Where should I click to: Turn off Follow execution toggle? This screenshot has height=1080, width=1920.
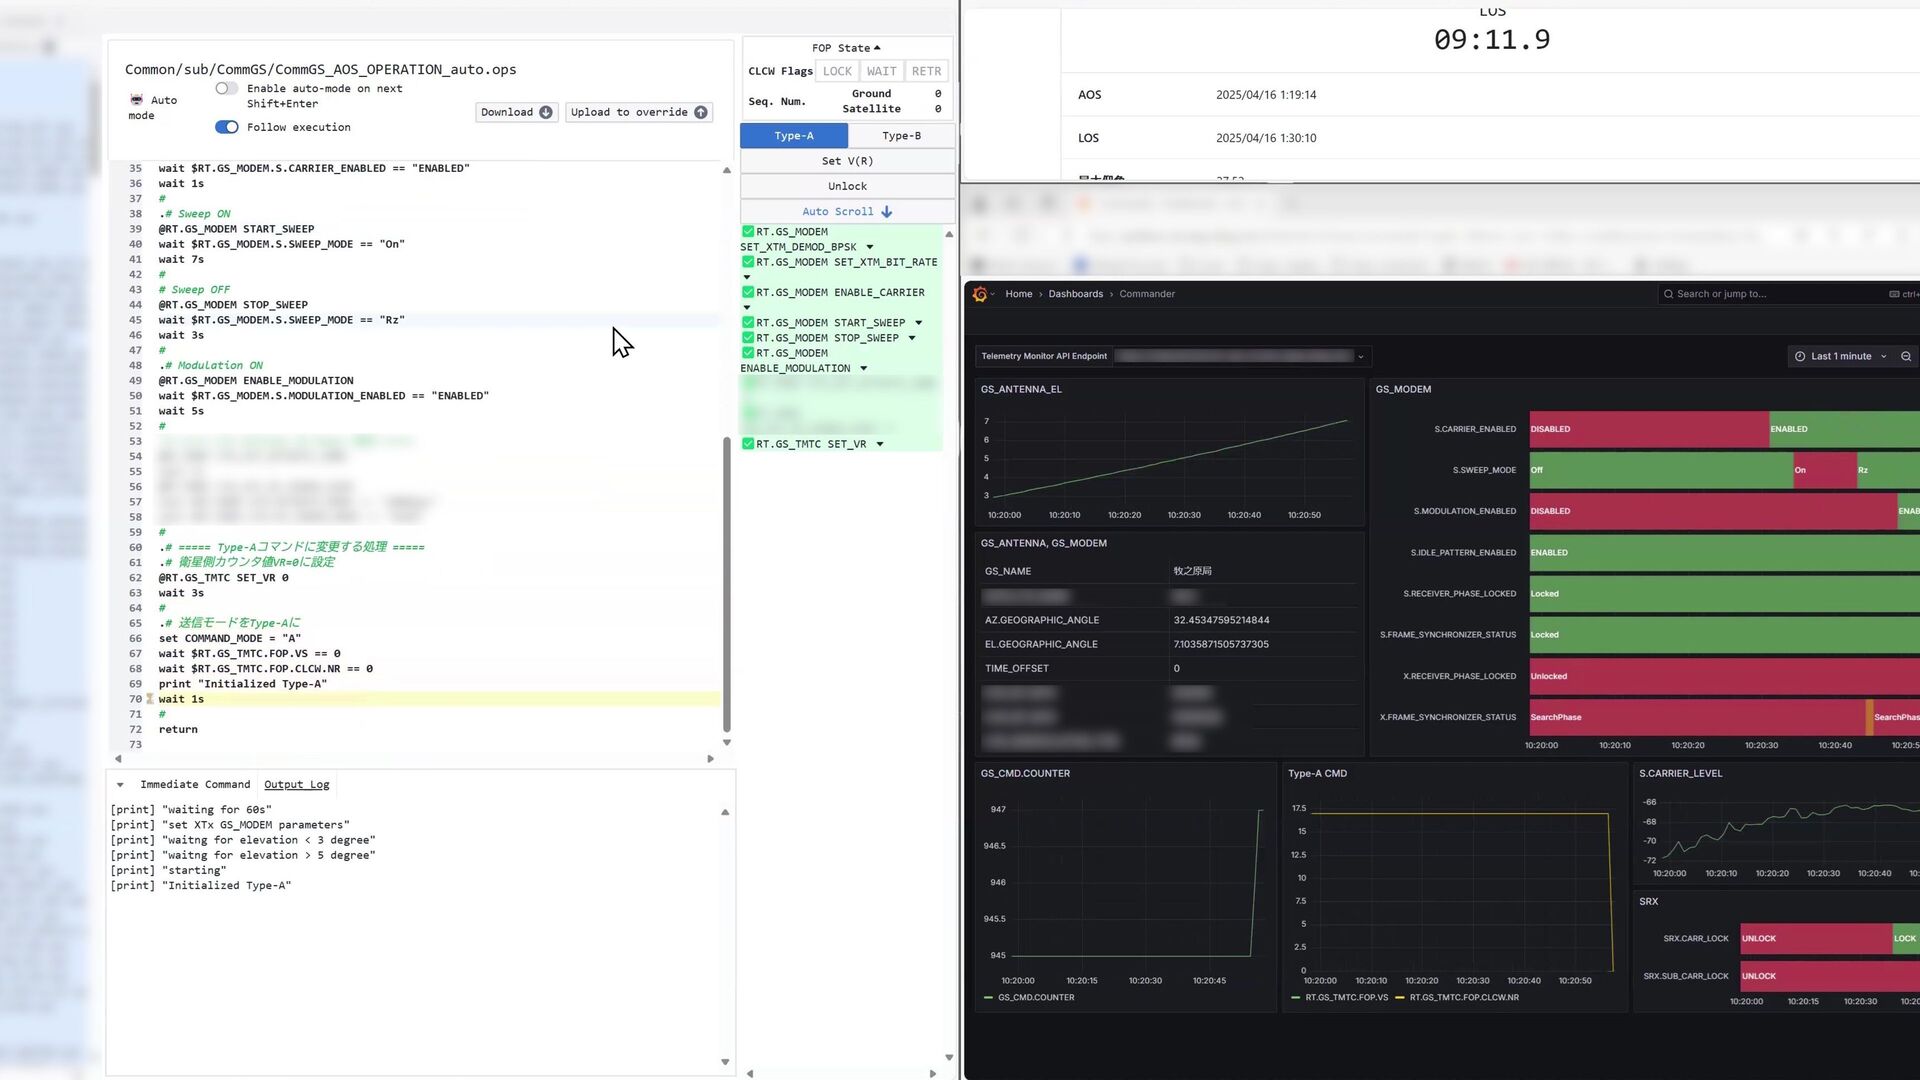[x=227, y=127]
